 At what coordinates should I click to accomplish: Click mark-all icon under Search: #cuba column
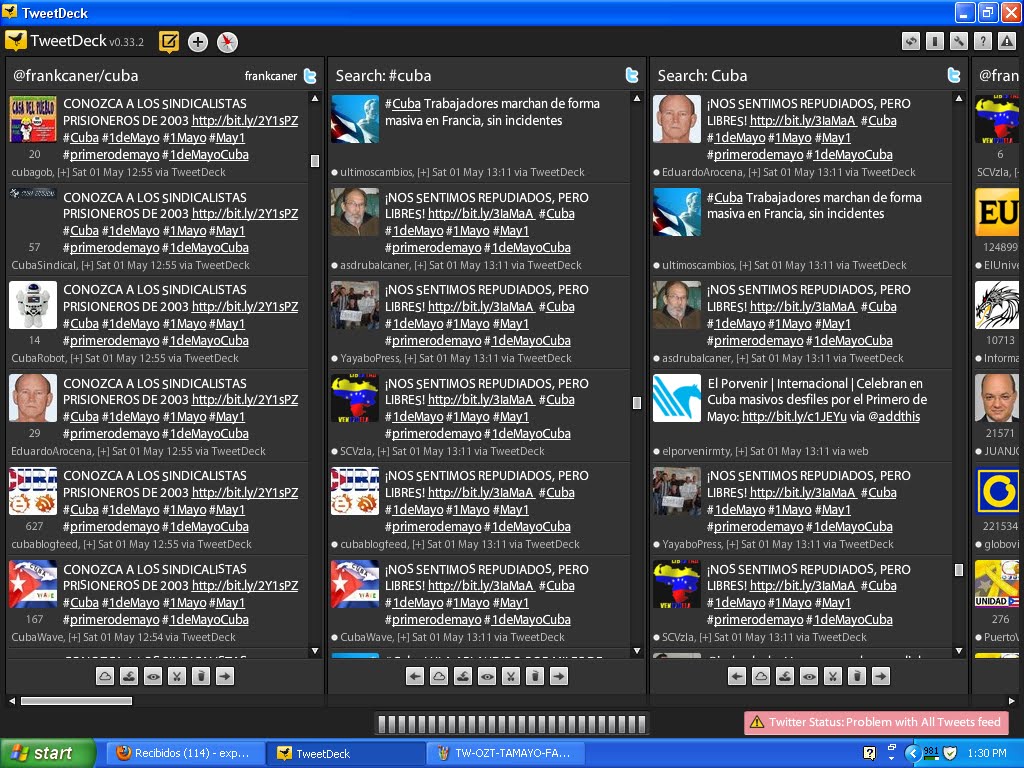(x=463, y=677)
